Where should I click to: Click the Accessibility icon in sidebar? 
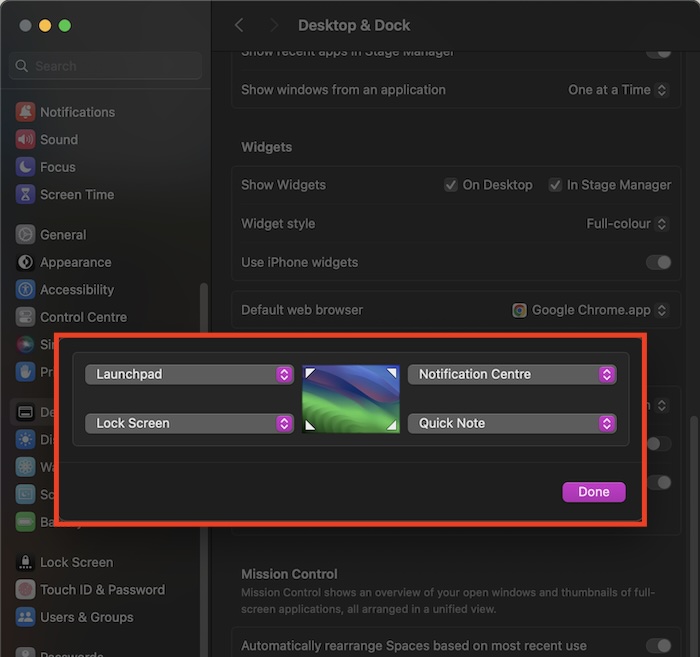pos(25,290)
